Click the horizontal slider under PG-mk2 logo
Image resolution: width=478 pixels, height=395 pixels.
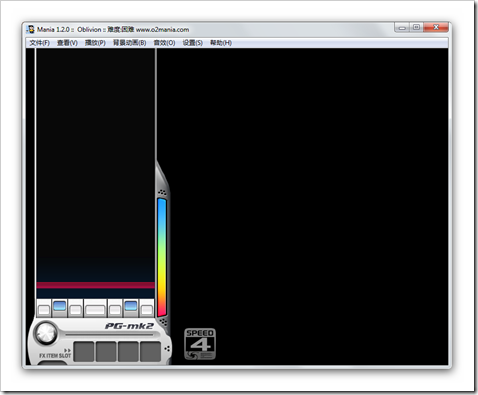tap(109, 334)
